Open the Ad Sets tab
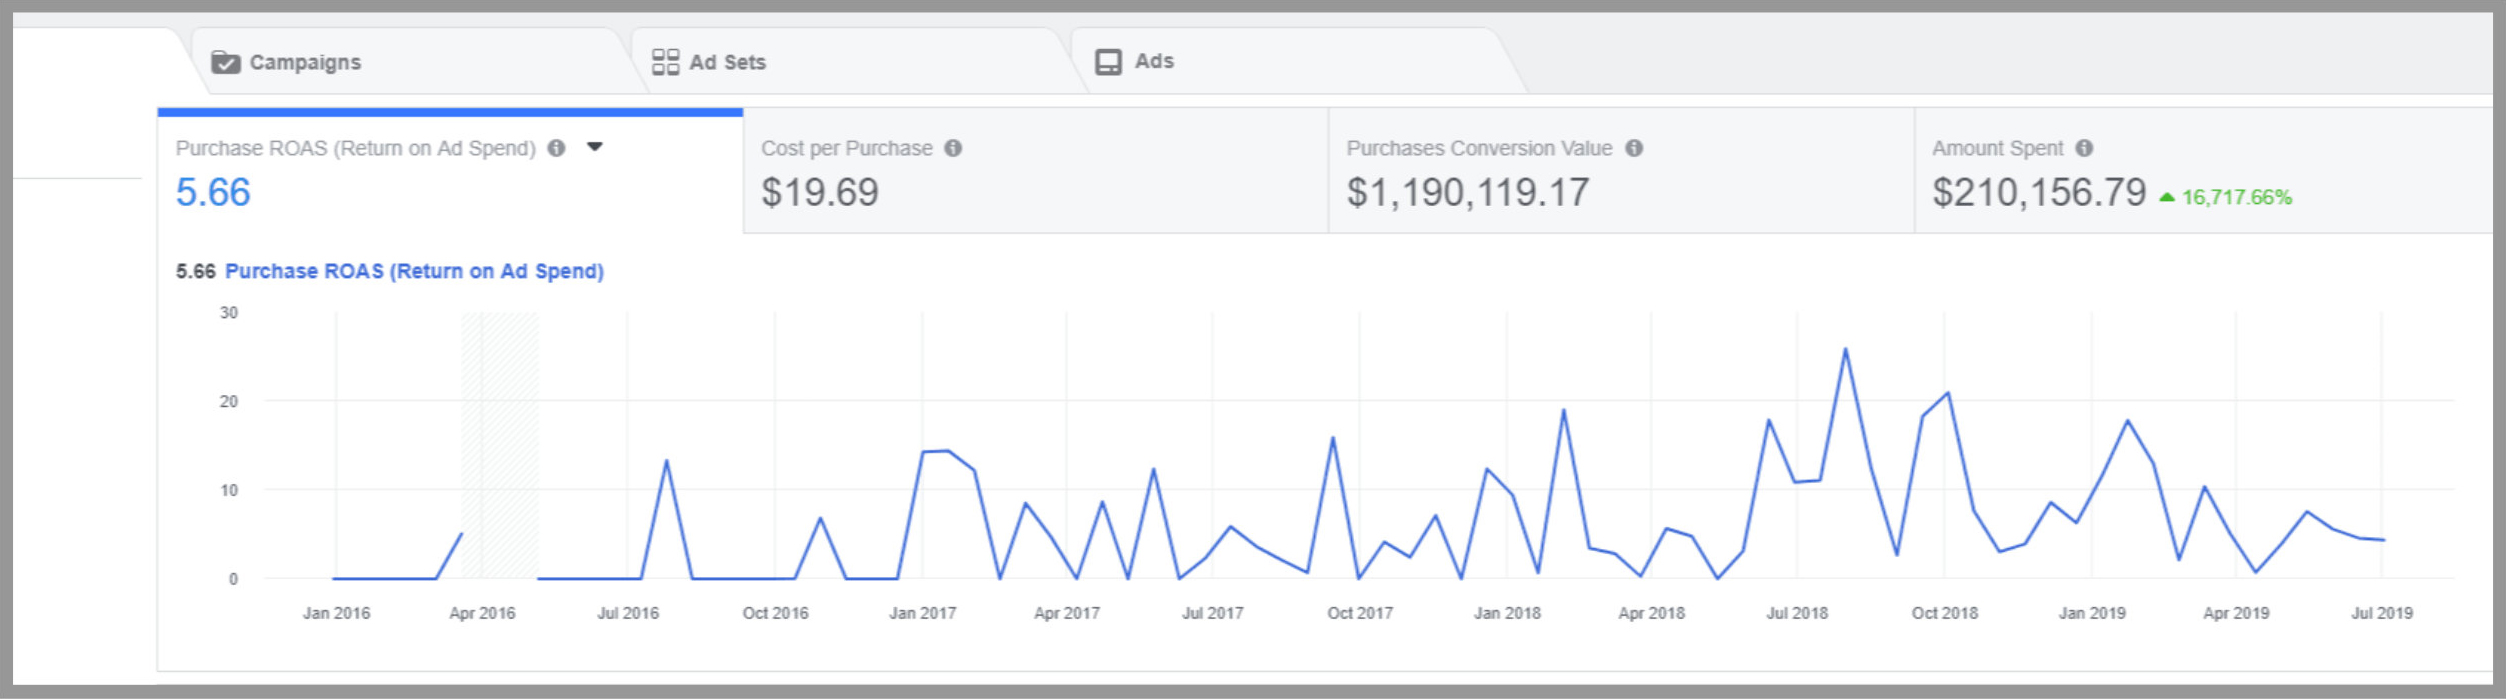The image size is (2506, 699). (x=727, y=62)
